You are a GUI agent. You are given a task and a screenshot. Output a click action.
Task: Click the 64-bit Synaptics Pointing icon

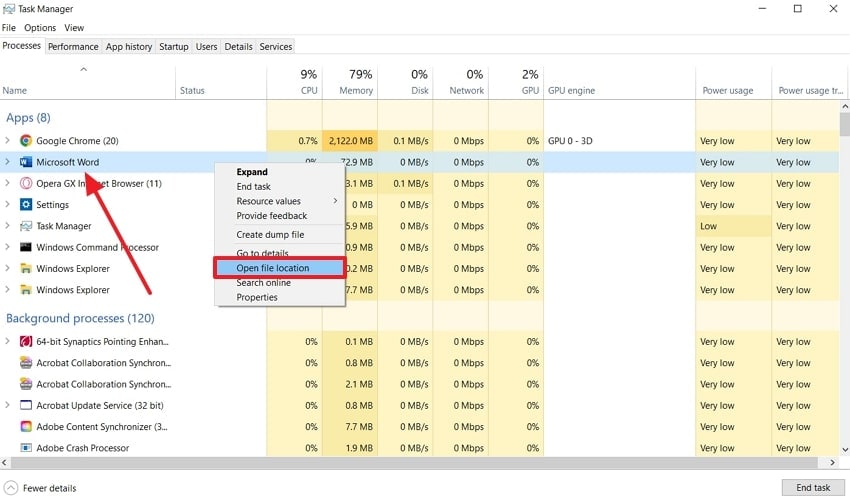click(x=26, y=342)
